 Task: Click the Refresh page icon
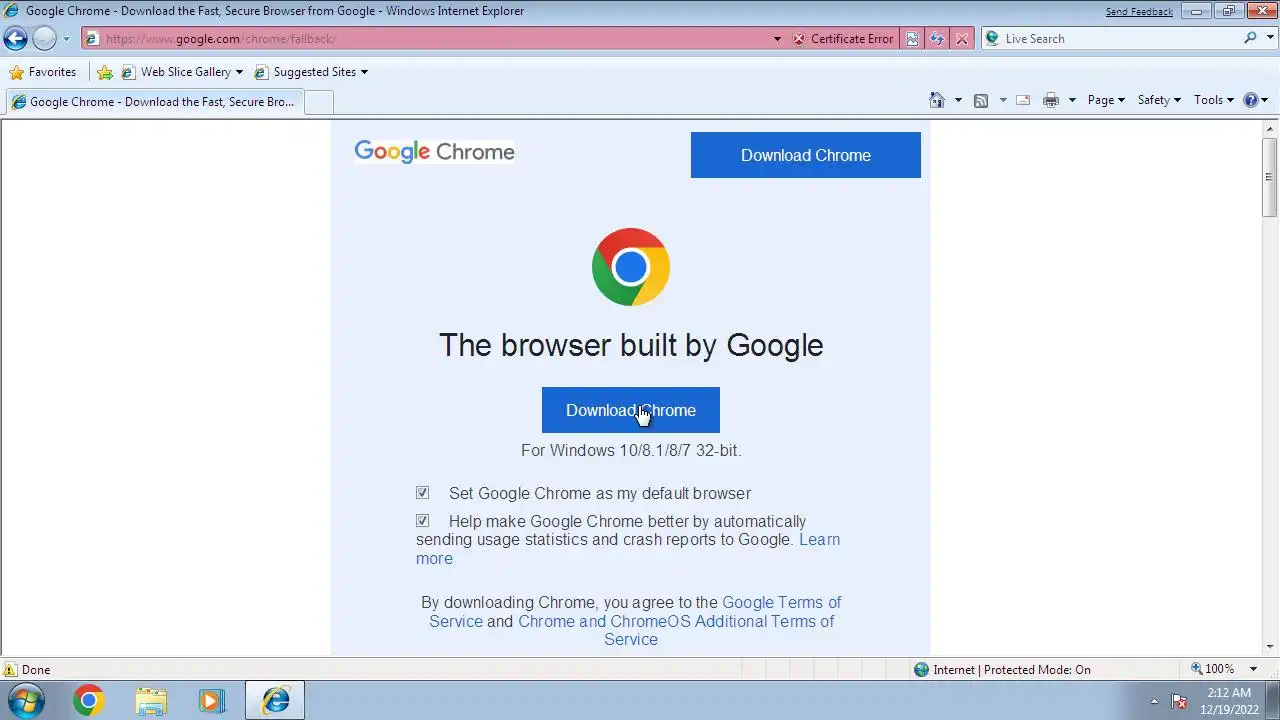(937, 39)
